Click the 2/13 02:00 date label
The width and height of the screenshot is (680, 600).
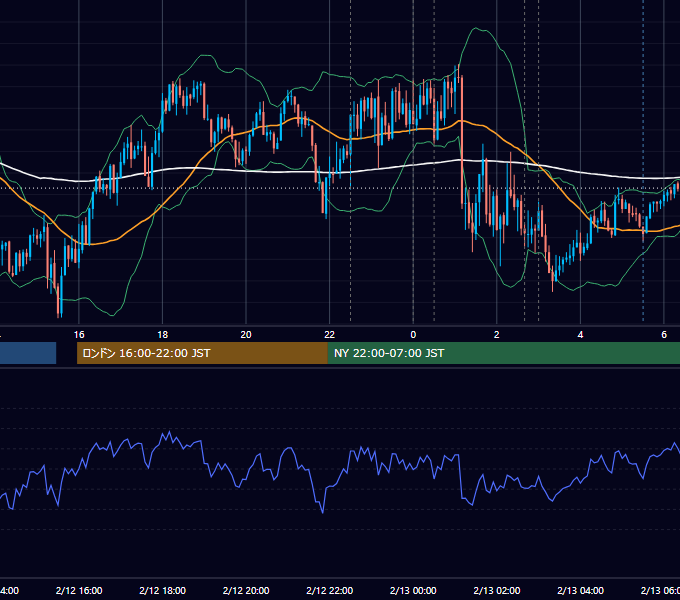(x=497, y=590)
